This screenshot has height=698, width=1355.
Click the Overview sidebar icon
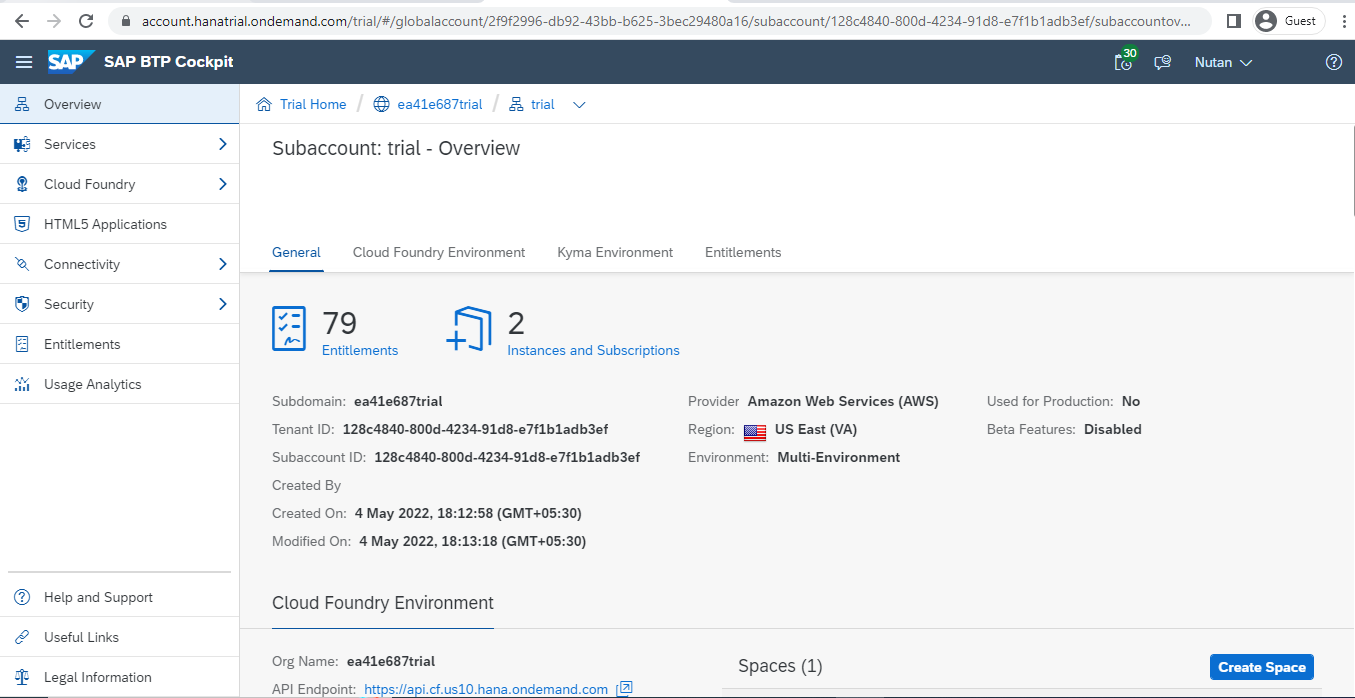pyautogui.click(x=22, y=104)
